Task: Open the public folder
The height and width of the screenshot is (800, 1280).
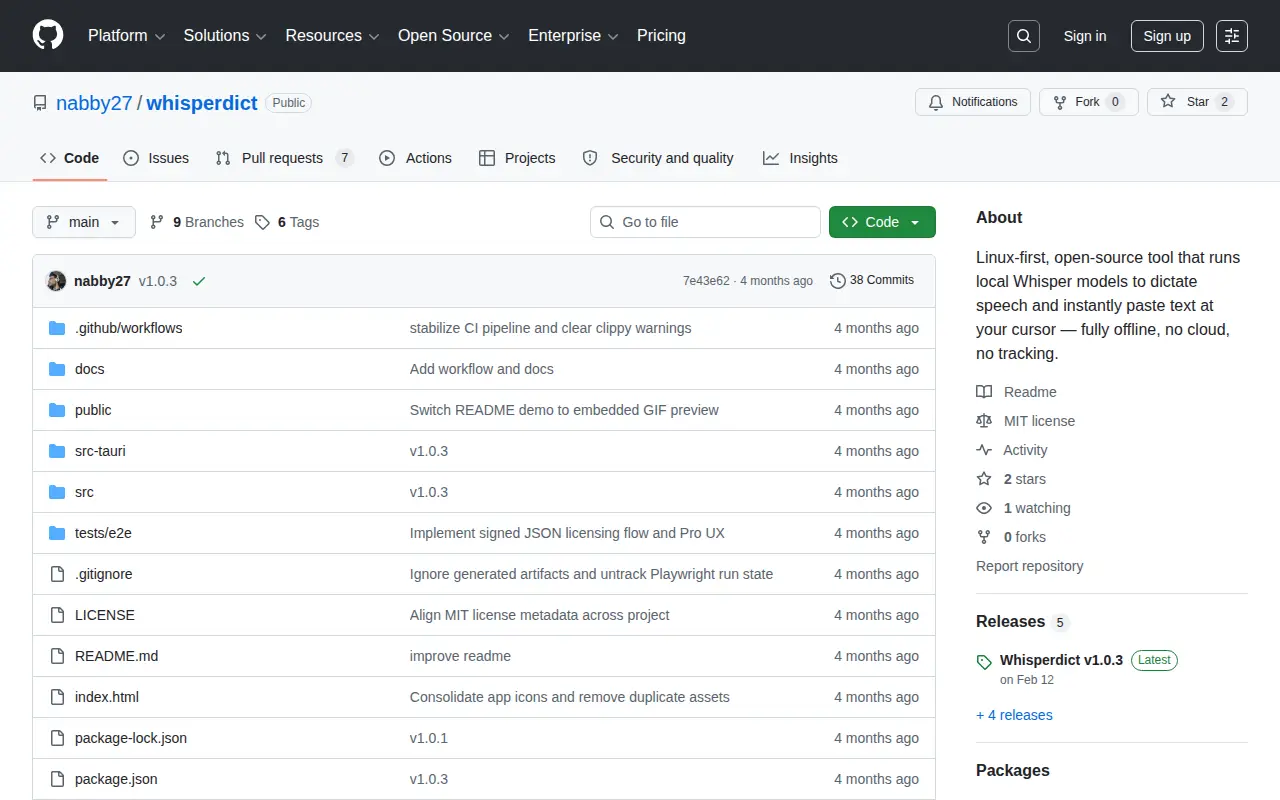Action: pyautogui.click(x=93, y=410)
